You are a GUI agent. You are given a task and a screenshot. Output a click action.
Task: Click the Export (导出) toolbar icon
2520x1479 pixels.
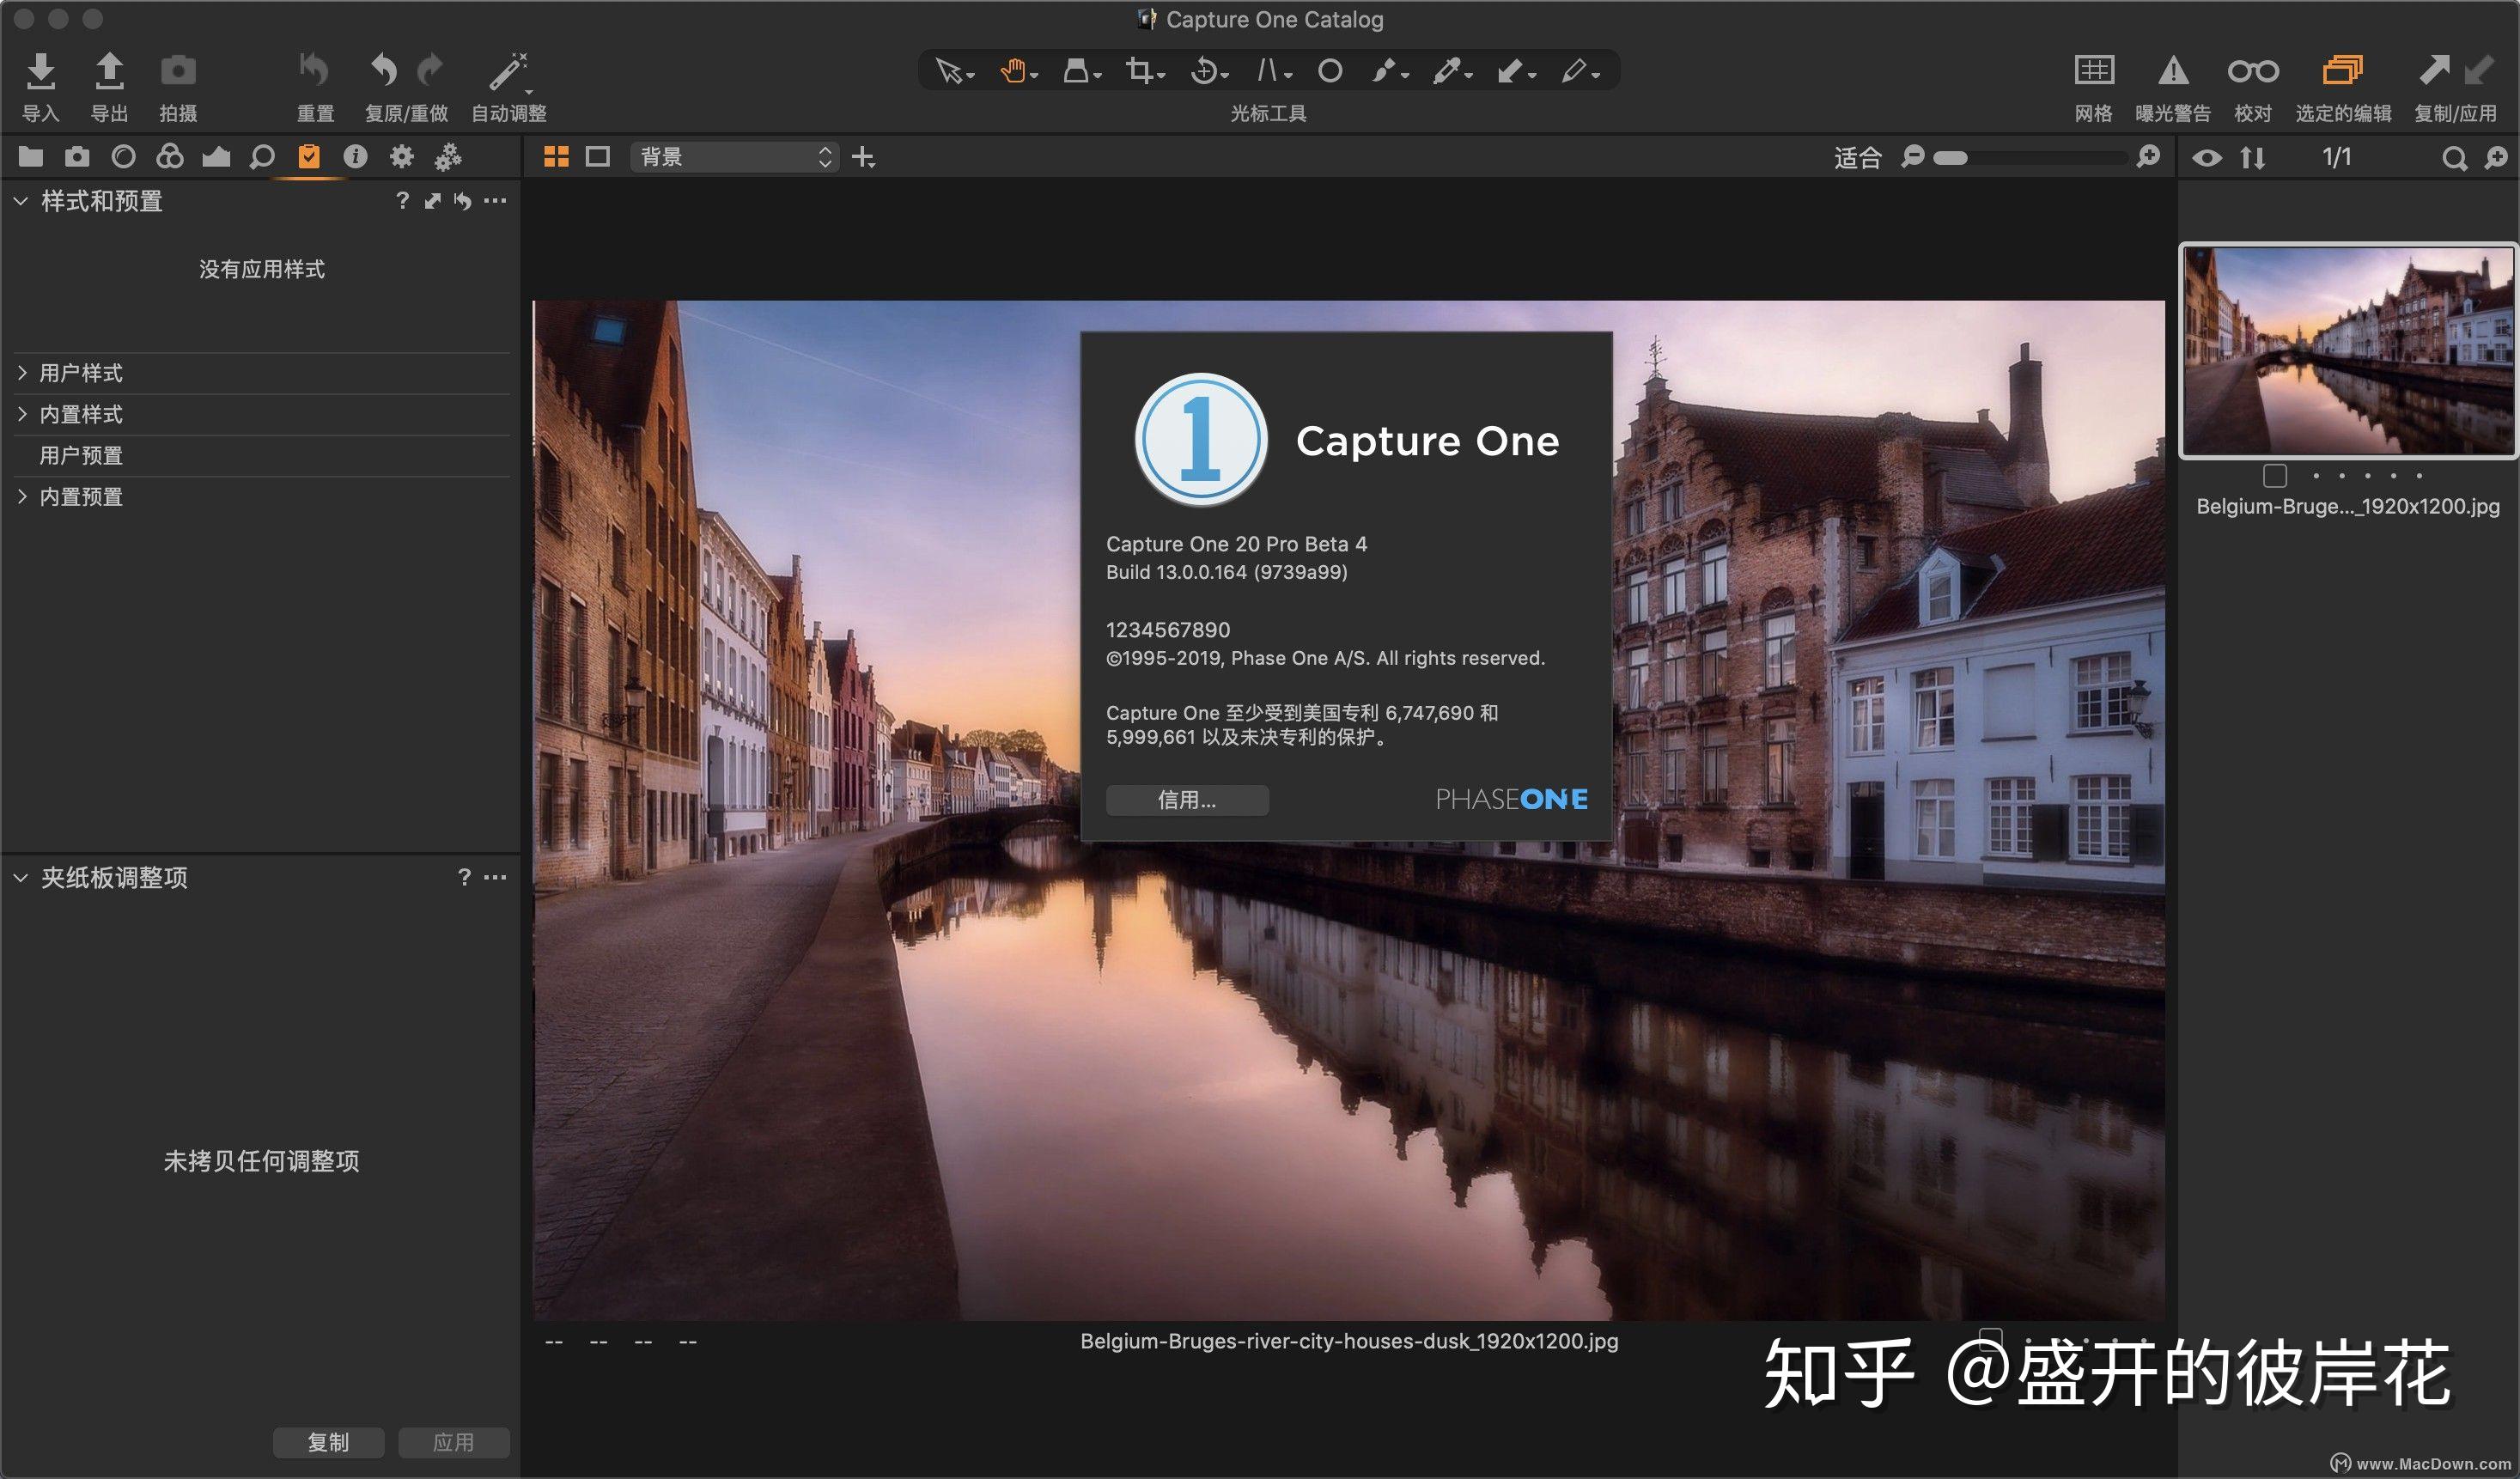[109, 71]
